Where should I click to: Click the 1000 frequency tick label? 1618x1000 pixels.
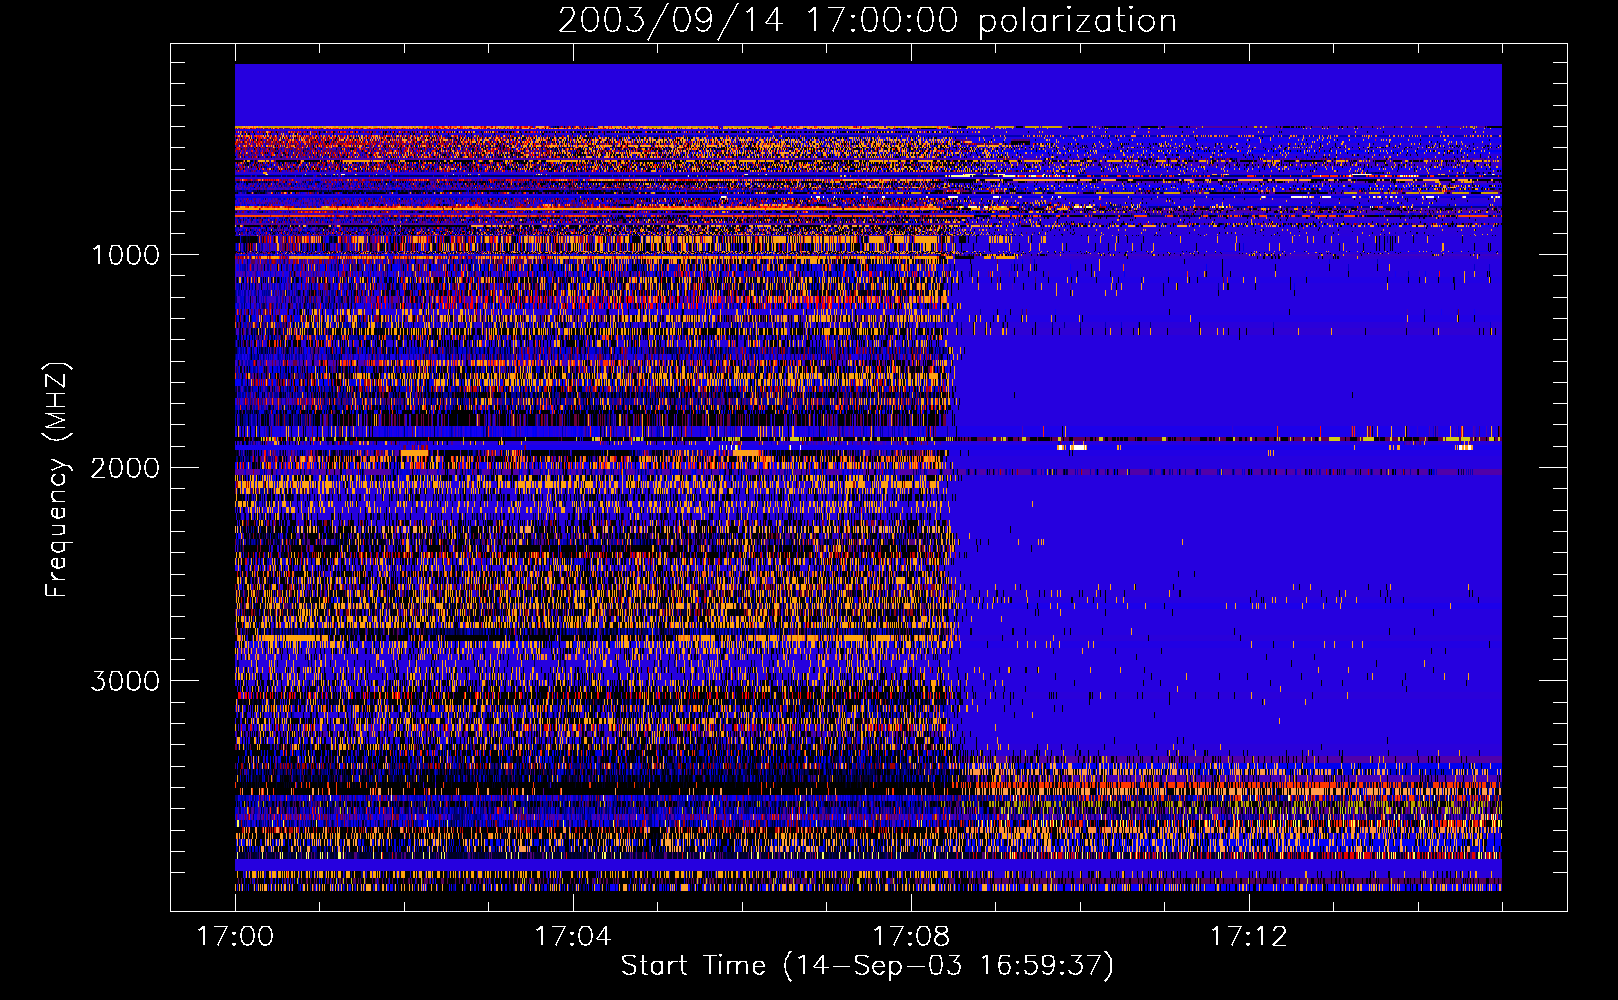pos(125,255)
